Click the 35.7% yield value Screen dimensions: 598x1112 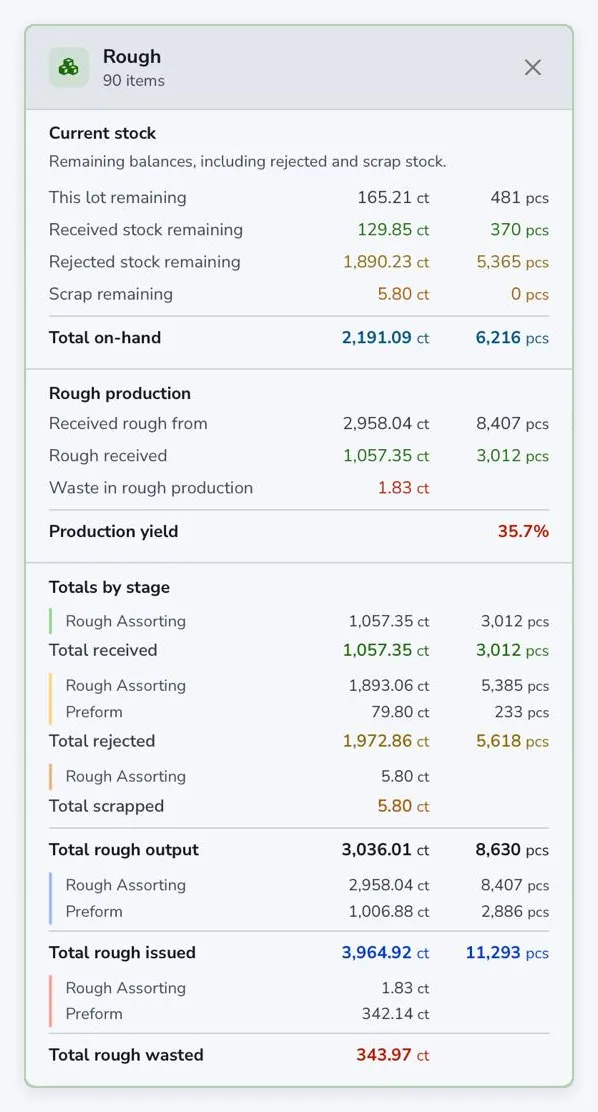coord(523,531)
